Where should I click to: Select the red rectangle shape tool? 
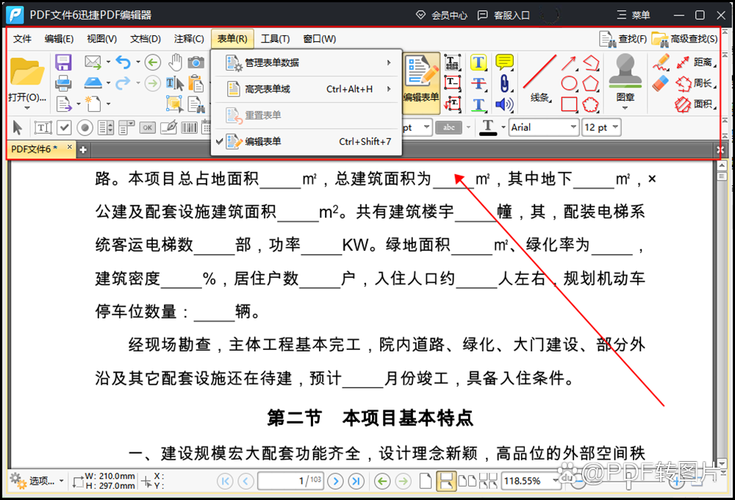[569, 104]
